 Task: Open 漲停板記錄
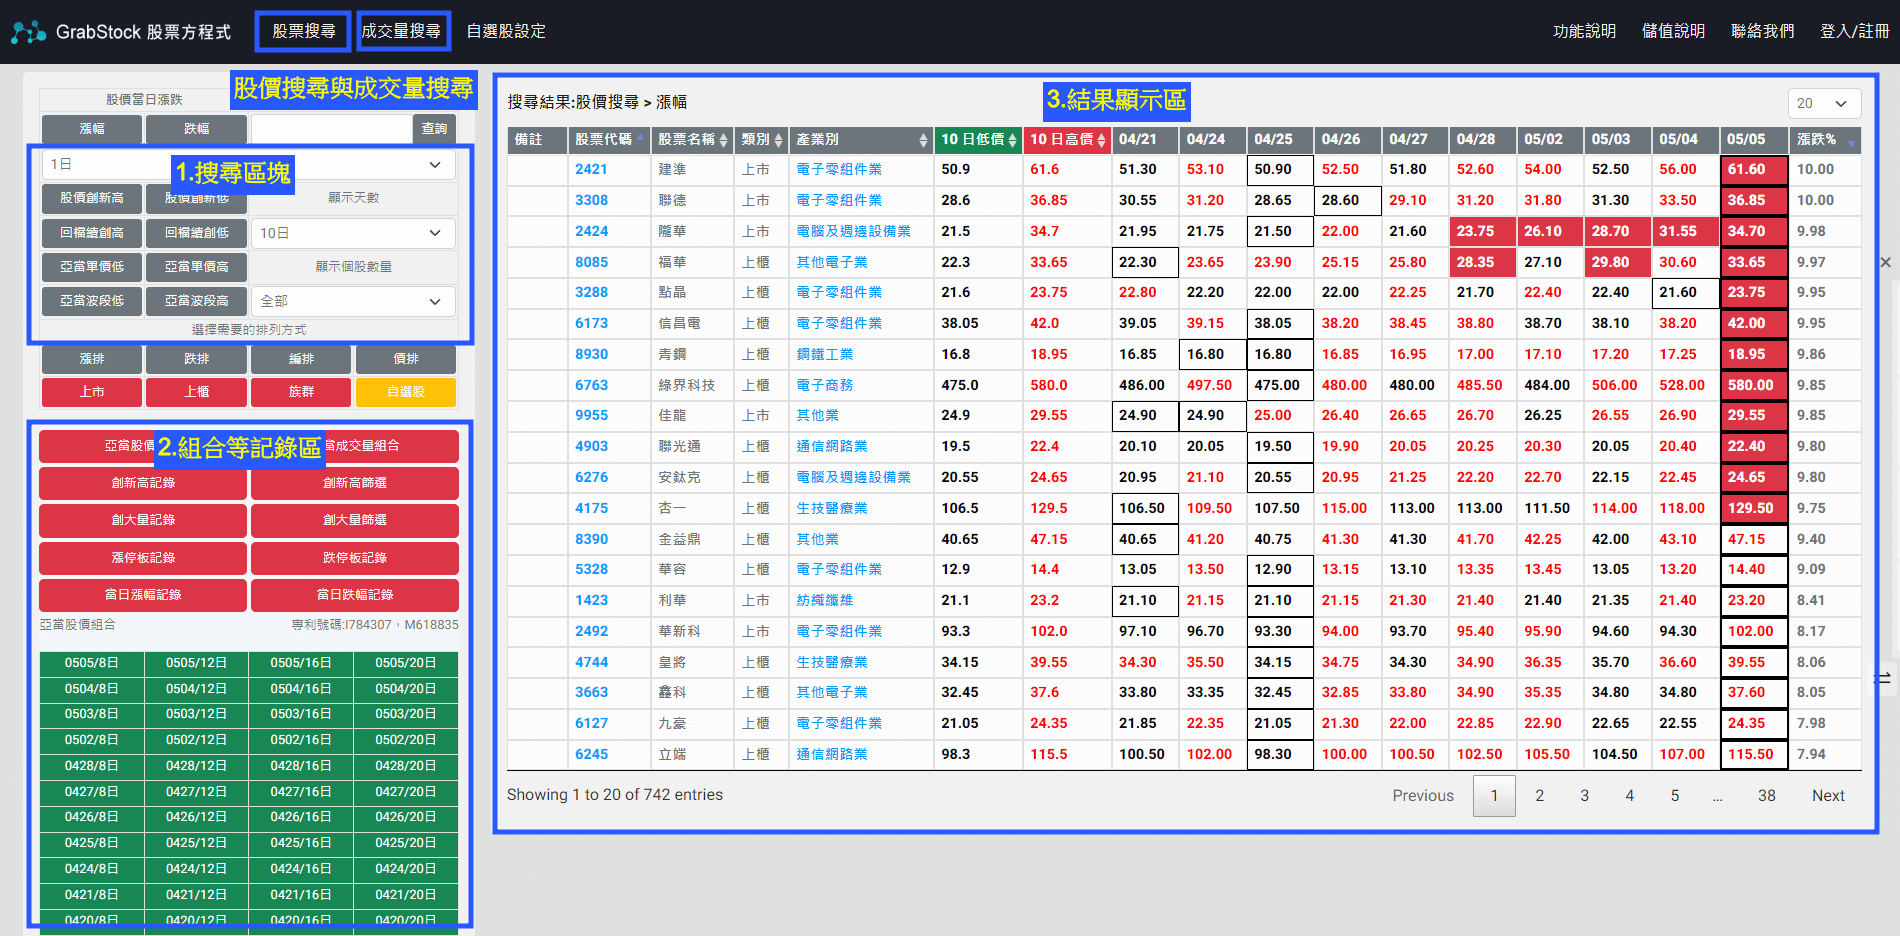tap(143, 558)
